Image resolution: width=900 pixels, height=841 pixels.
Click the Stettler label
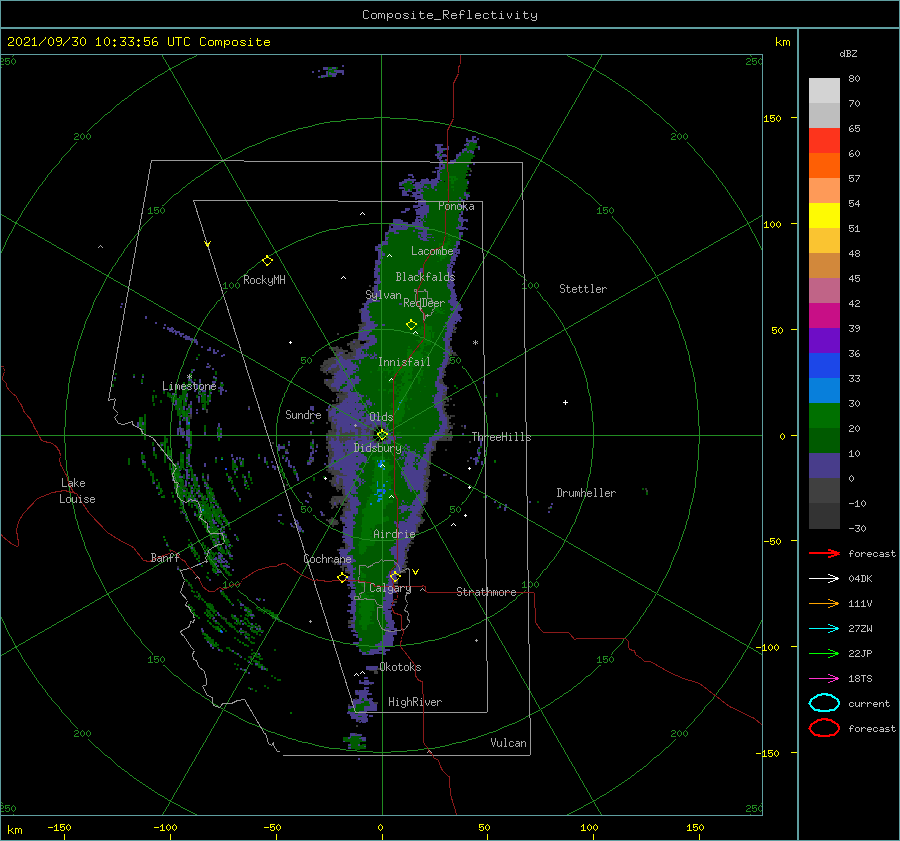coord(583,289)
